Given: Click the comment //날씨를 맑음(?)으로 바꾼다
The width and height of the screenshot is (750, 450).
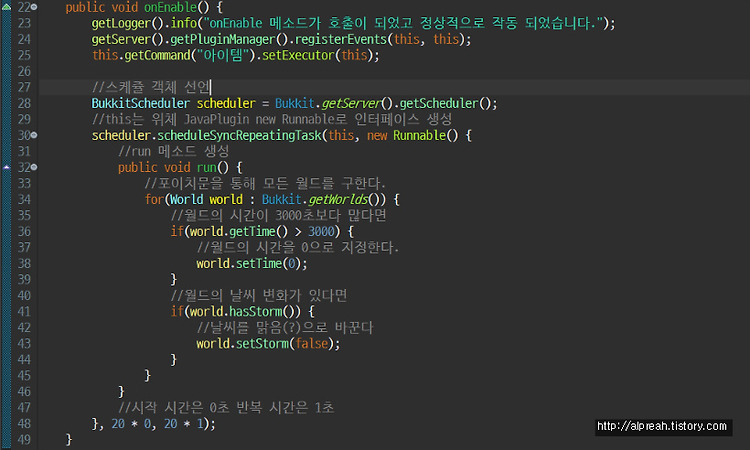Looking at the screenshot, I should click(285, 328).
